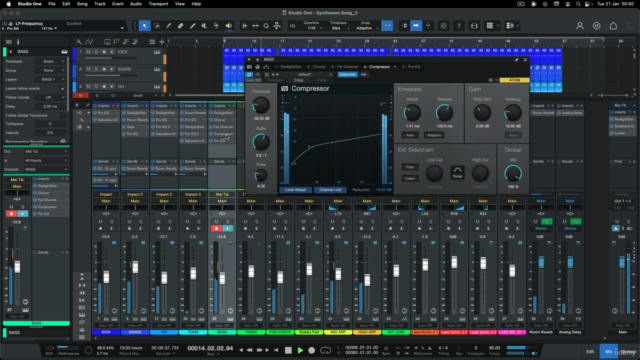Open the Mix view button at bottom right
Screen dimensions: 640x360
tap(608, 351)
